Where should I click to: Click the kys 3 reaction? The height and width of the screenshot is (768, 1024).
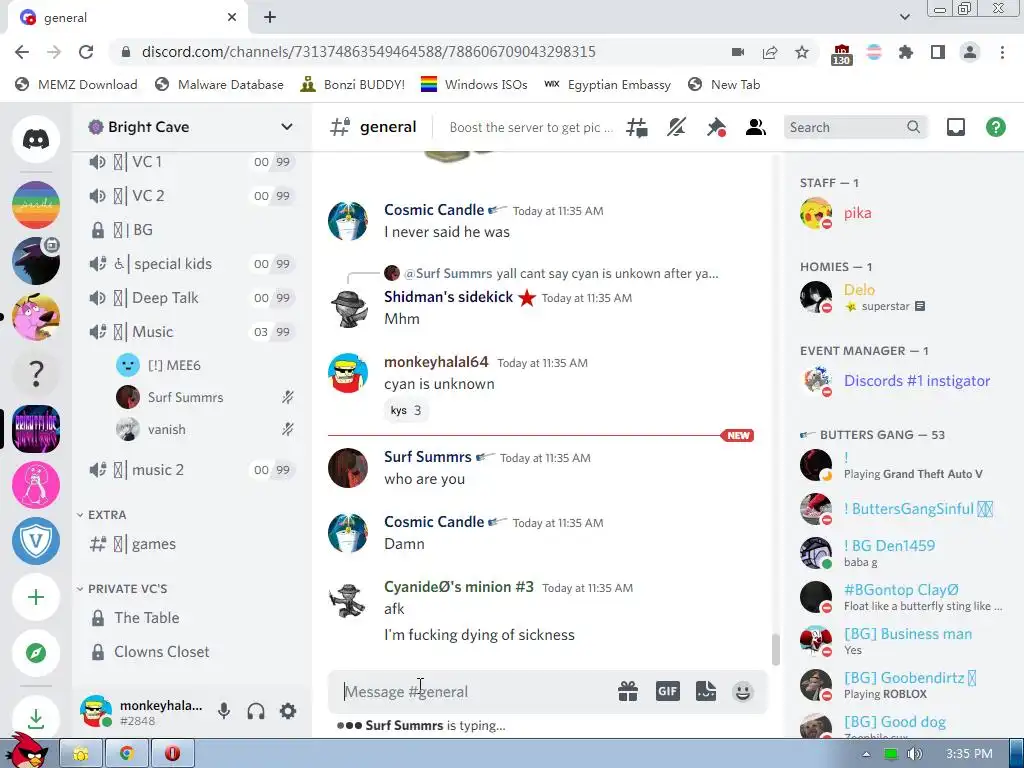click(x=406, y=410)
